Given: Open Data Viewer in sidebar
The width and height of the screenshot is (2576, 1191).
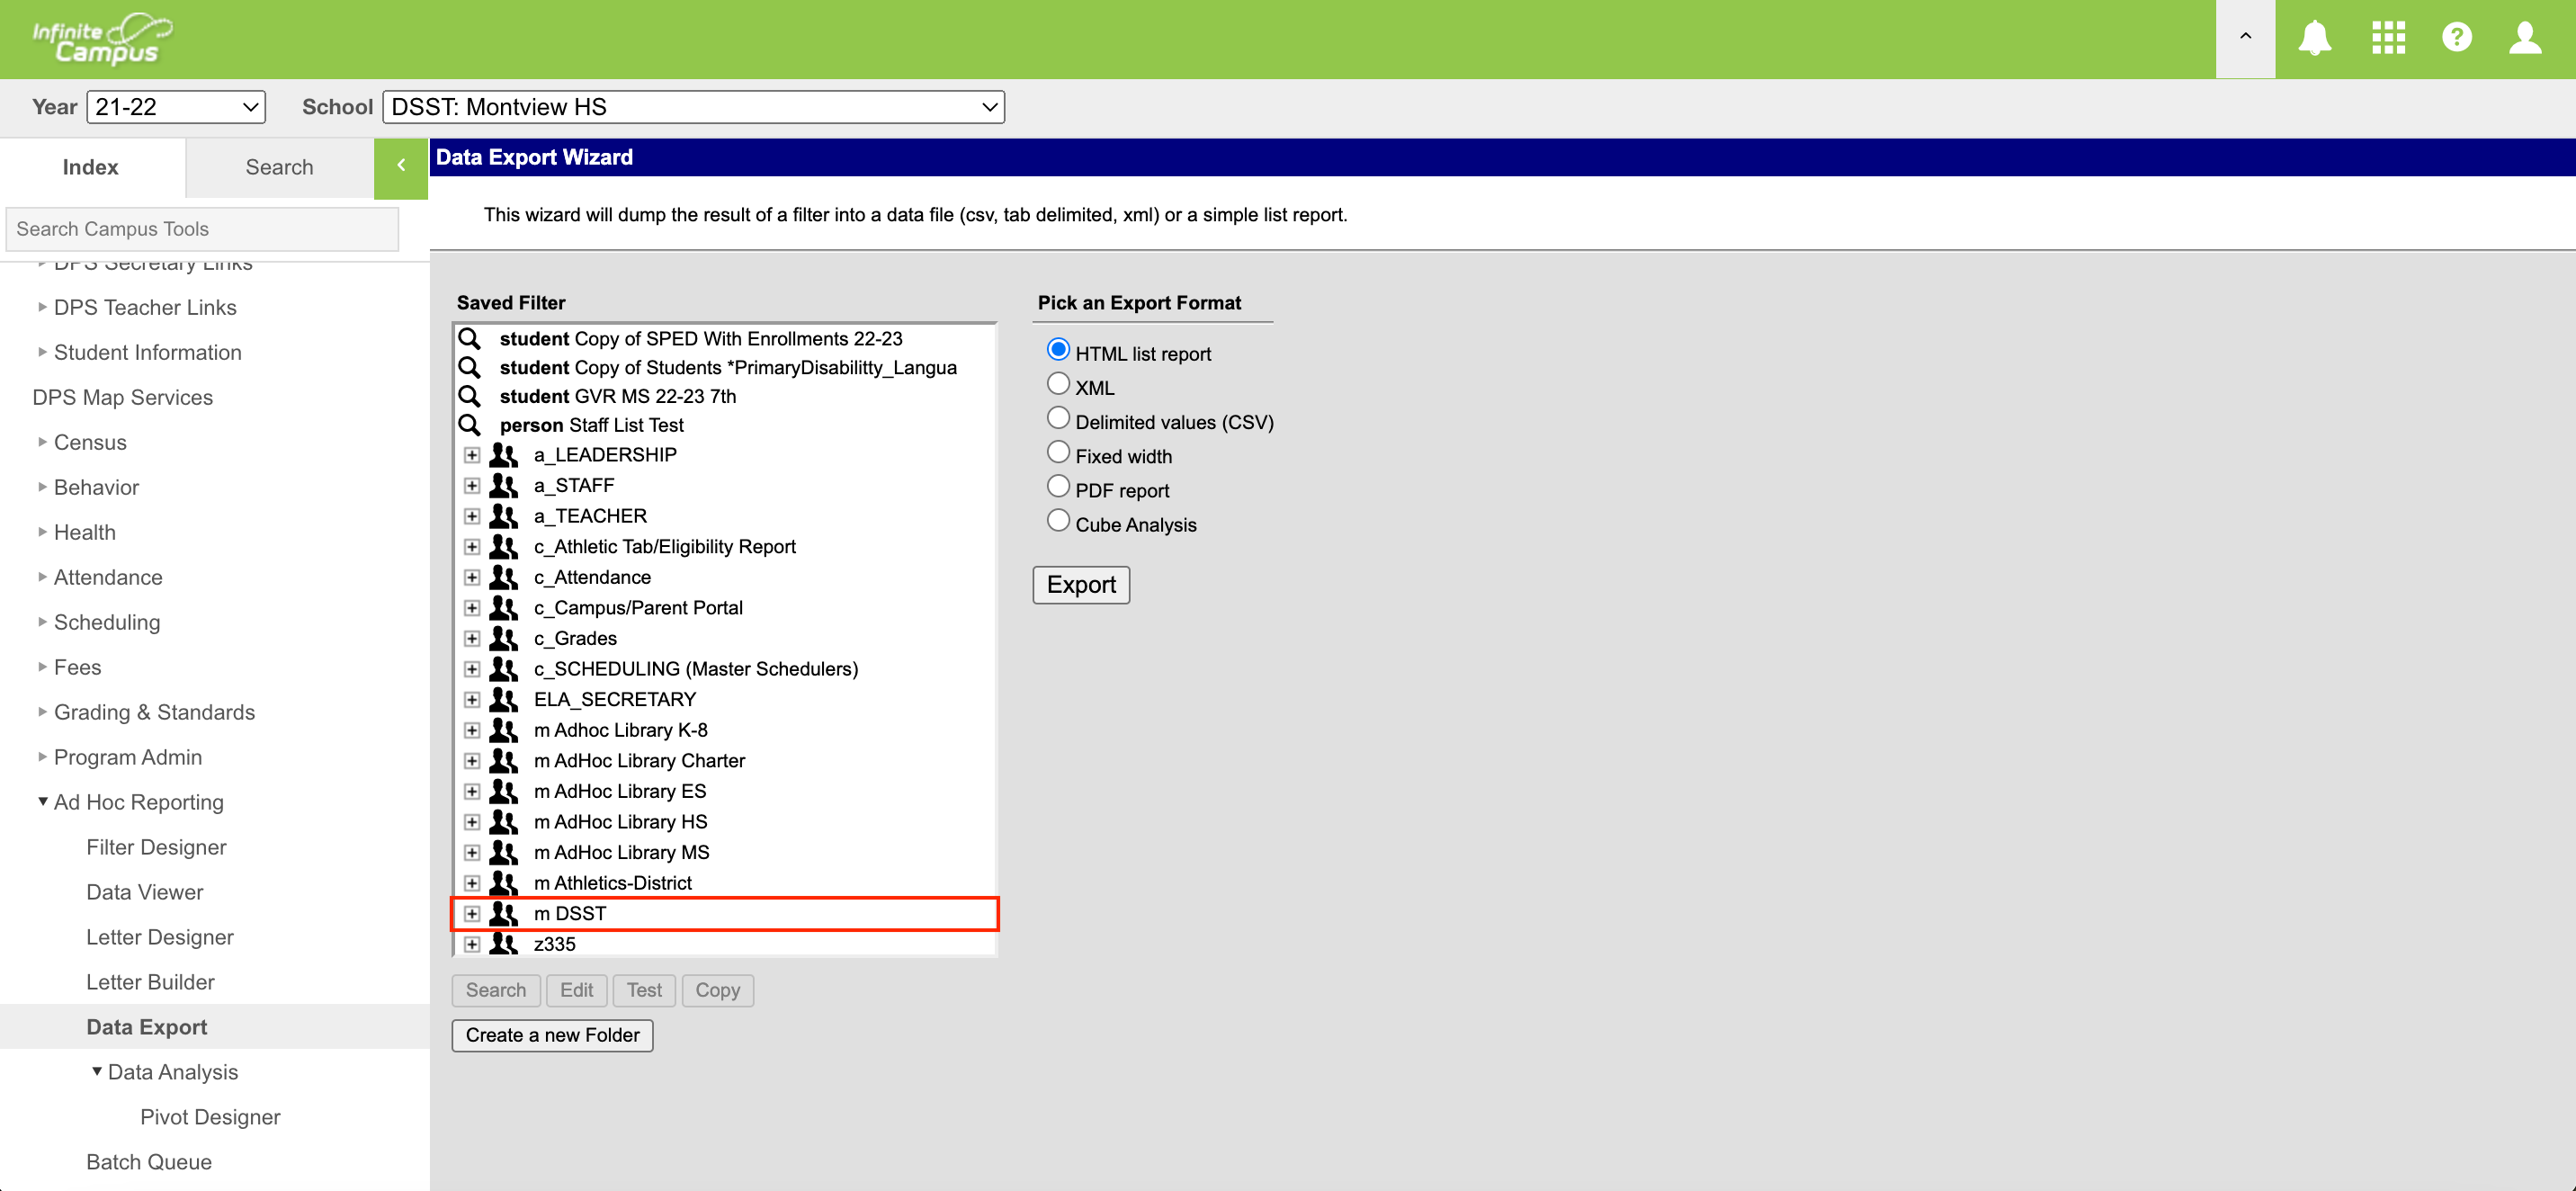Looking at the screenshot, I should tap(145, 892).
